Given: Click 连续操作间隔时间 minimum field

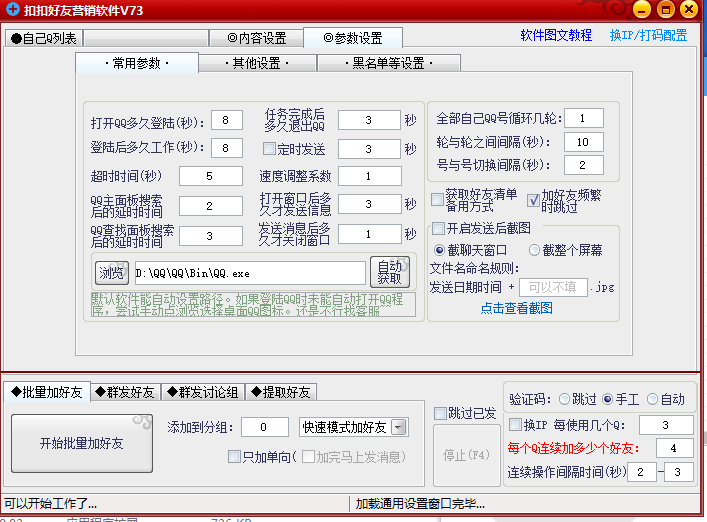Looking at the screenshot, I should (x=641, y=472).
